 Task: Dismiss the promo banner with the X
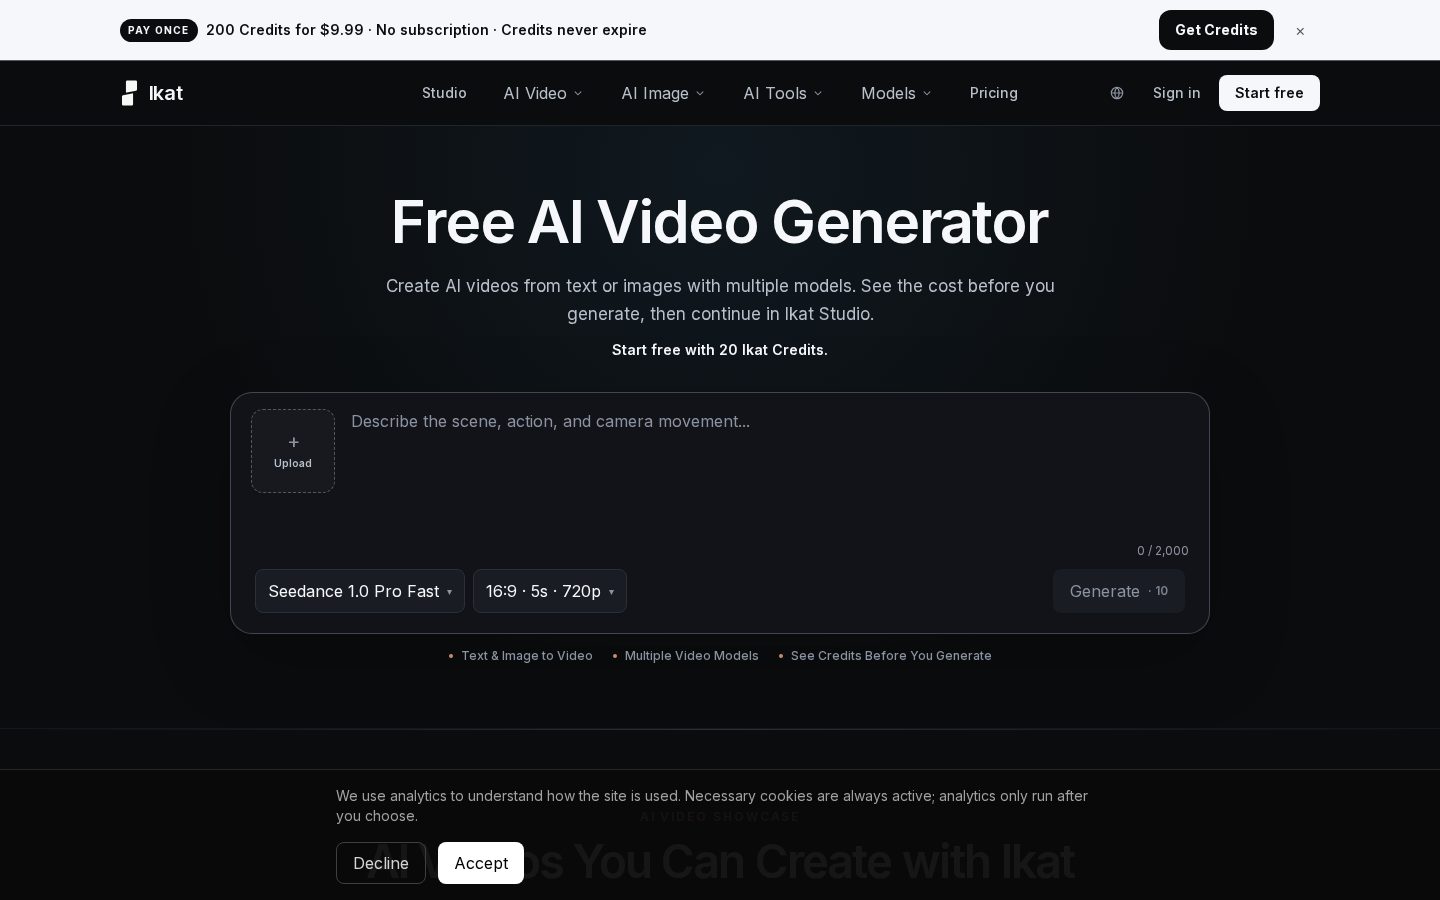tap(1300, 31)
